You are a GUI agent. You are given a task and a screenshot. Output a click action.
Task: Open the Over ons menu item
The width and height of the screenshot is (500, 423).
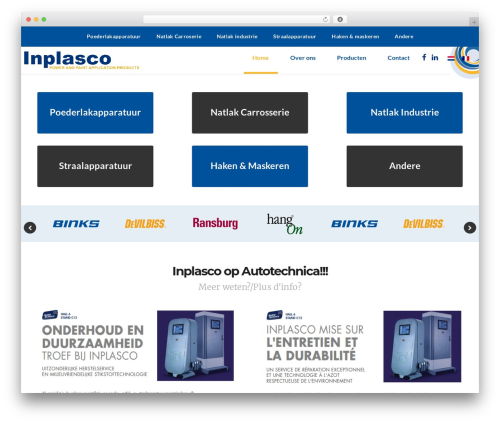[303, 58]
